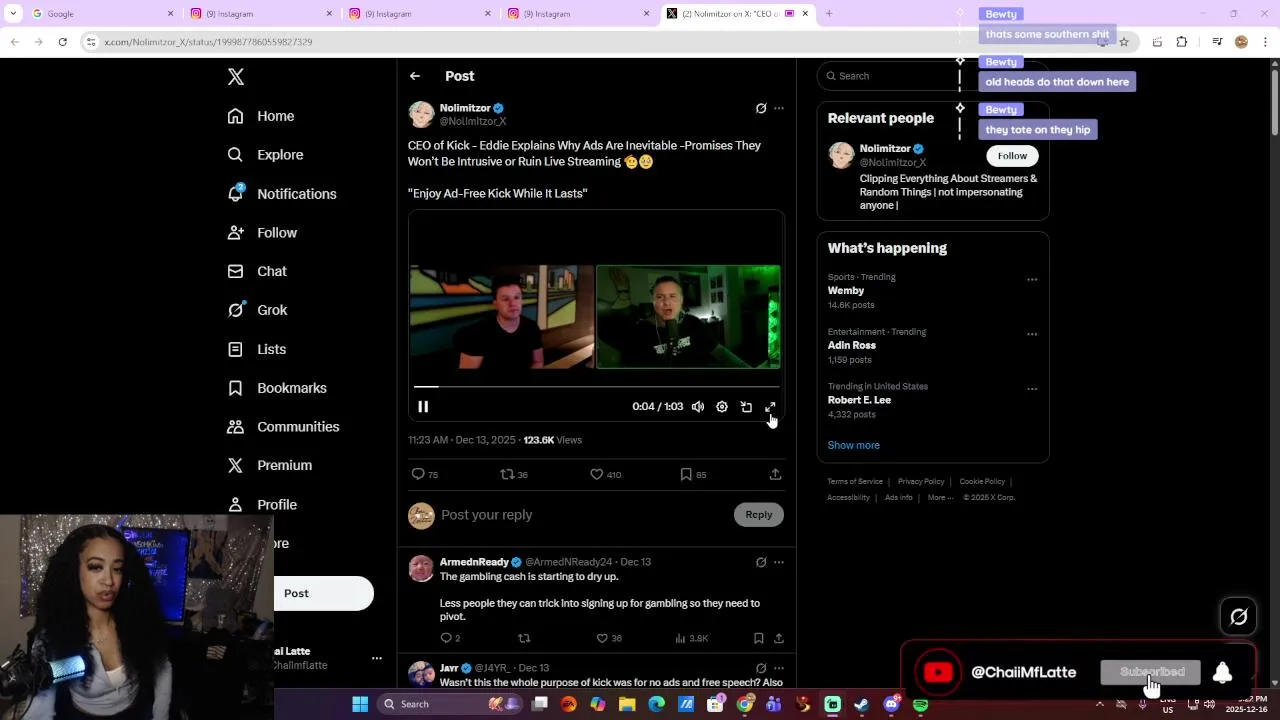Like the post with 410 likes
Viewport: 1280px width, 720px height.
click(x=605, y=474)
